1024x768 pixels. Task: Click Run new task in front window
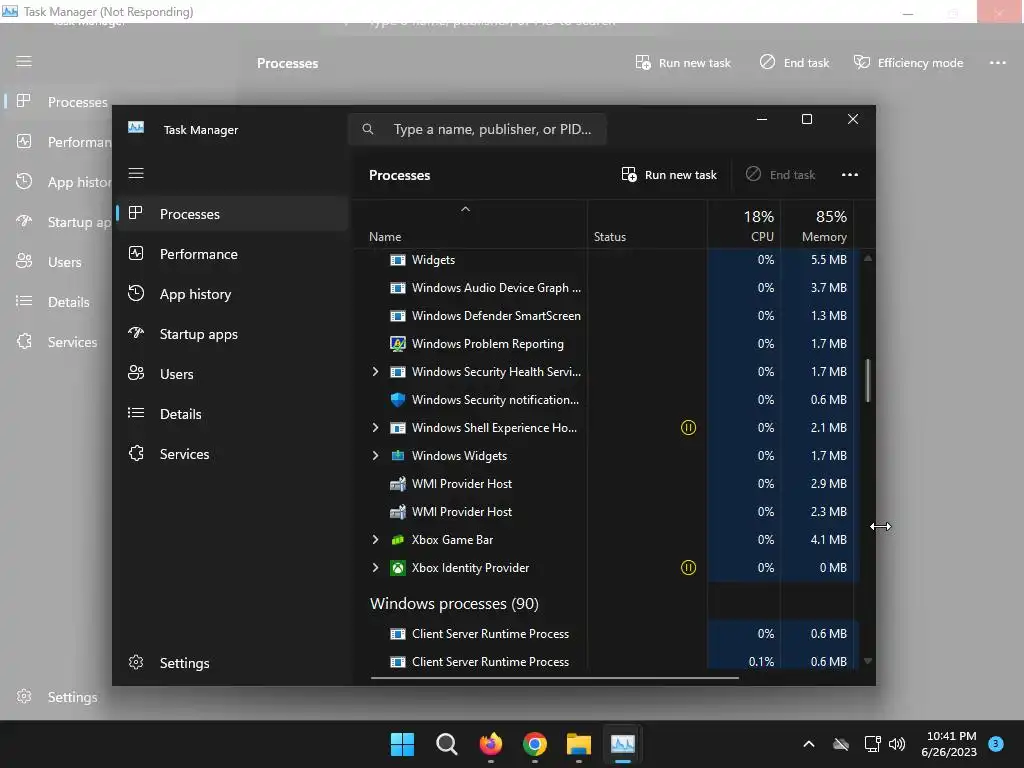coord(669,174)
